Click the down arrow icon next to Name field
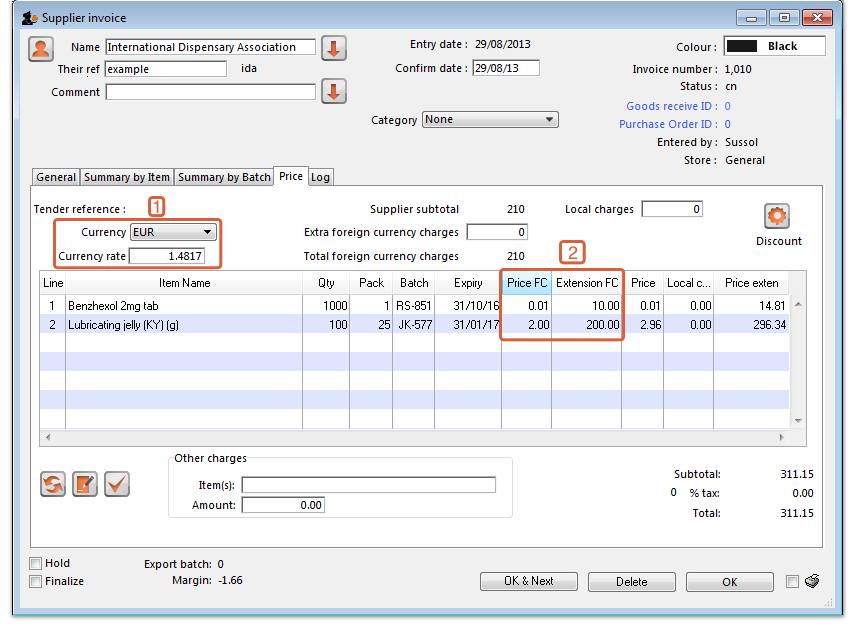Screen dimensions: 856x627 click(x=333, y=47)
